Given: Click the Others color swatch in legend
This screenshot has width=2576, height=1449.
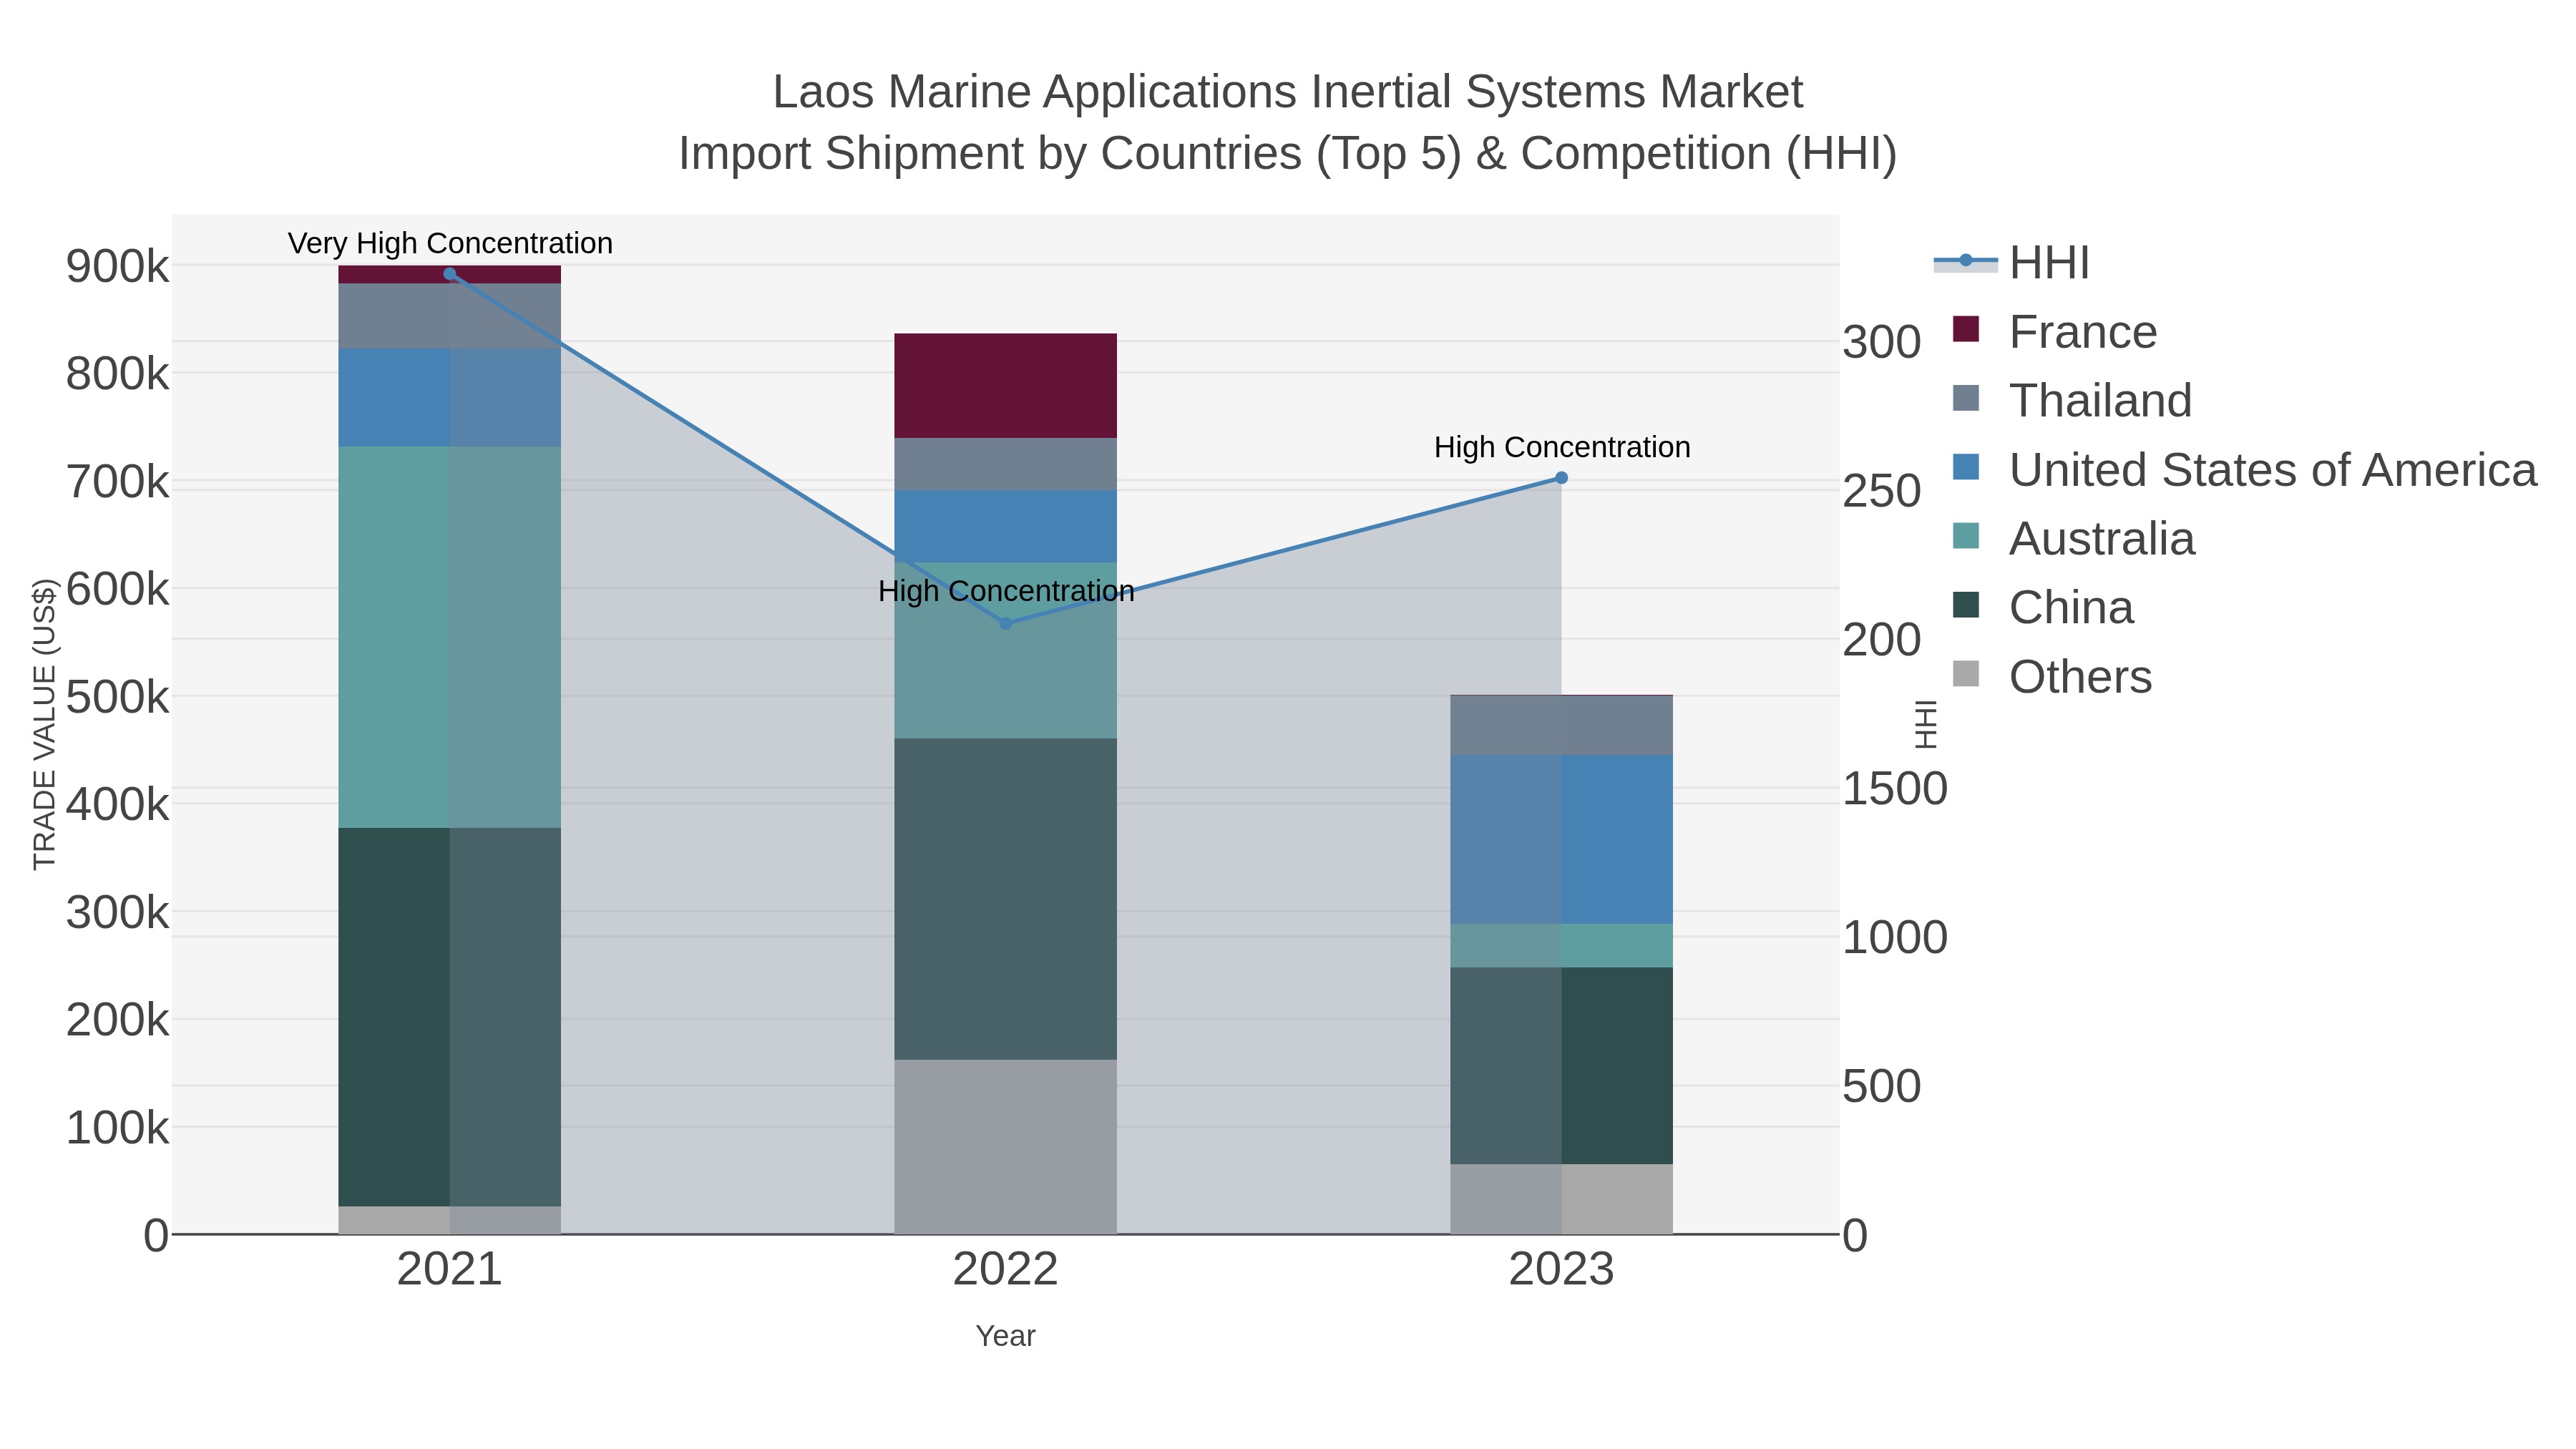Looking at the screenshot, I should tap(1966, 674).
